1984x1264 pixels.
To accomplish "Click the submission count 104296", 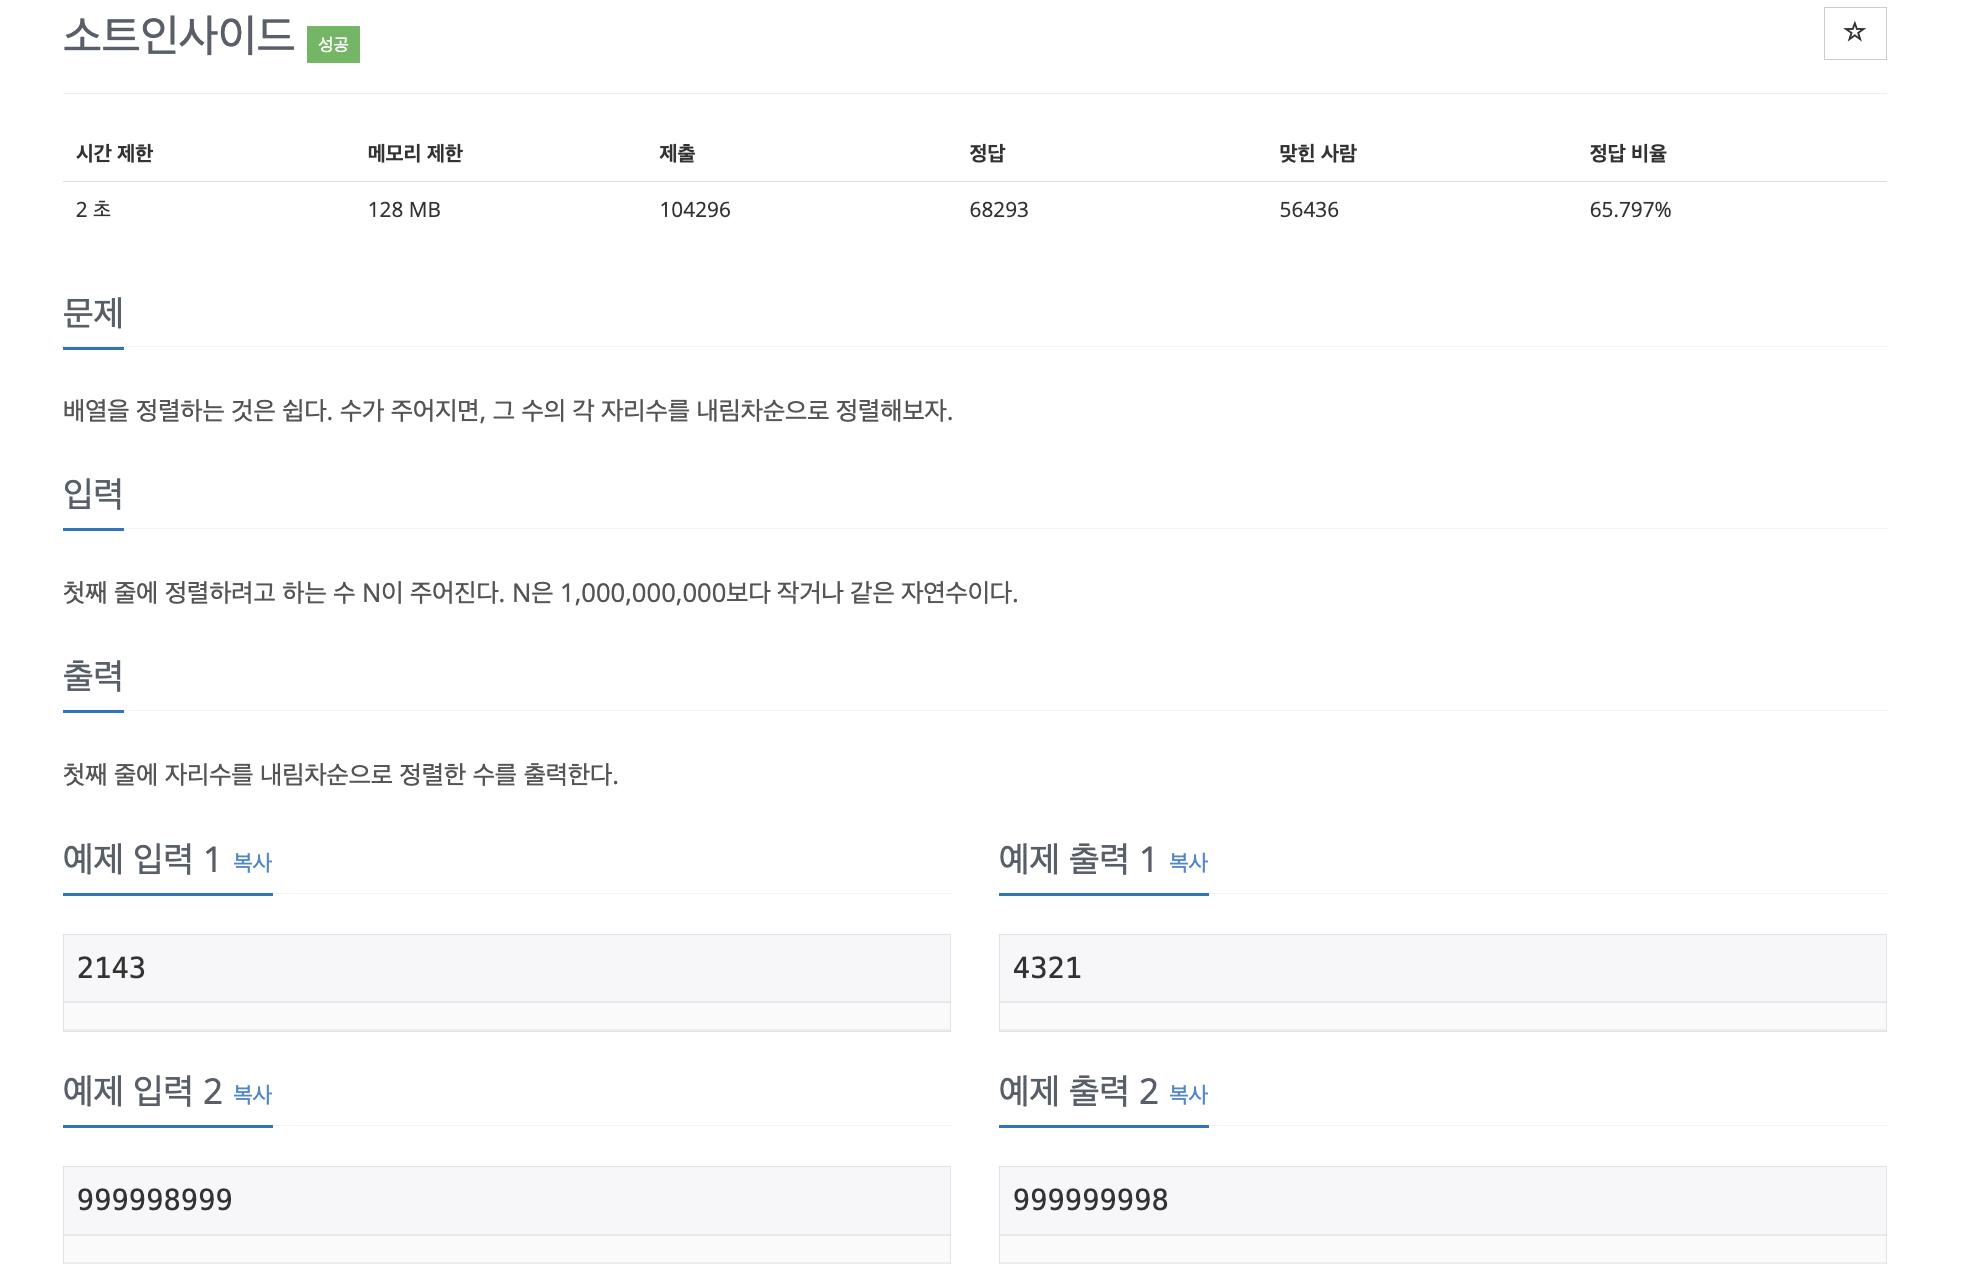I will [694, 210].
